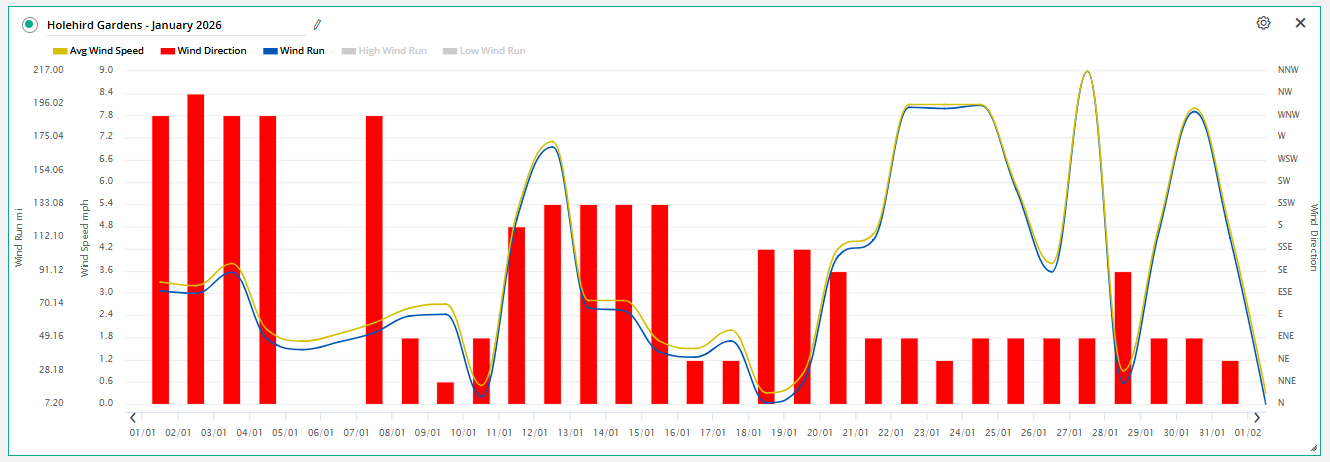This screenshot has width=1330, height=462.
Task: Click the short red bar at 09/01
Action: point(445,393)
